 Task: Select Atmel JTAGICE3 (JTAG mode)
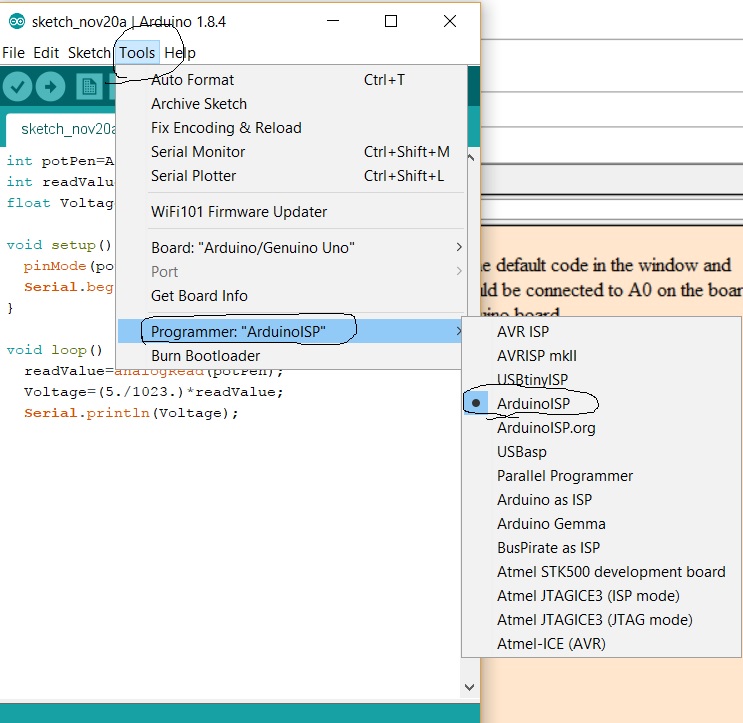point(601,620)
